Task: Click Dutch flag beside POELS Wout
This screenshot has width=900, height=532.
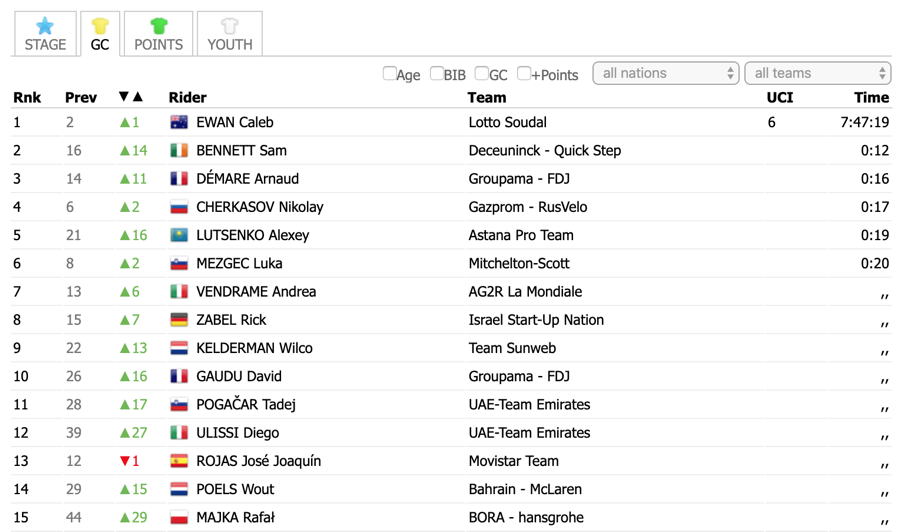Action: tap(179, 489)
